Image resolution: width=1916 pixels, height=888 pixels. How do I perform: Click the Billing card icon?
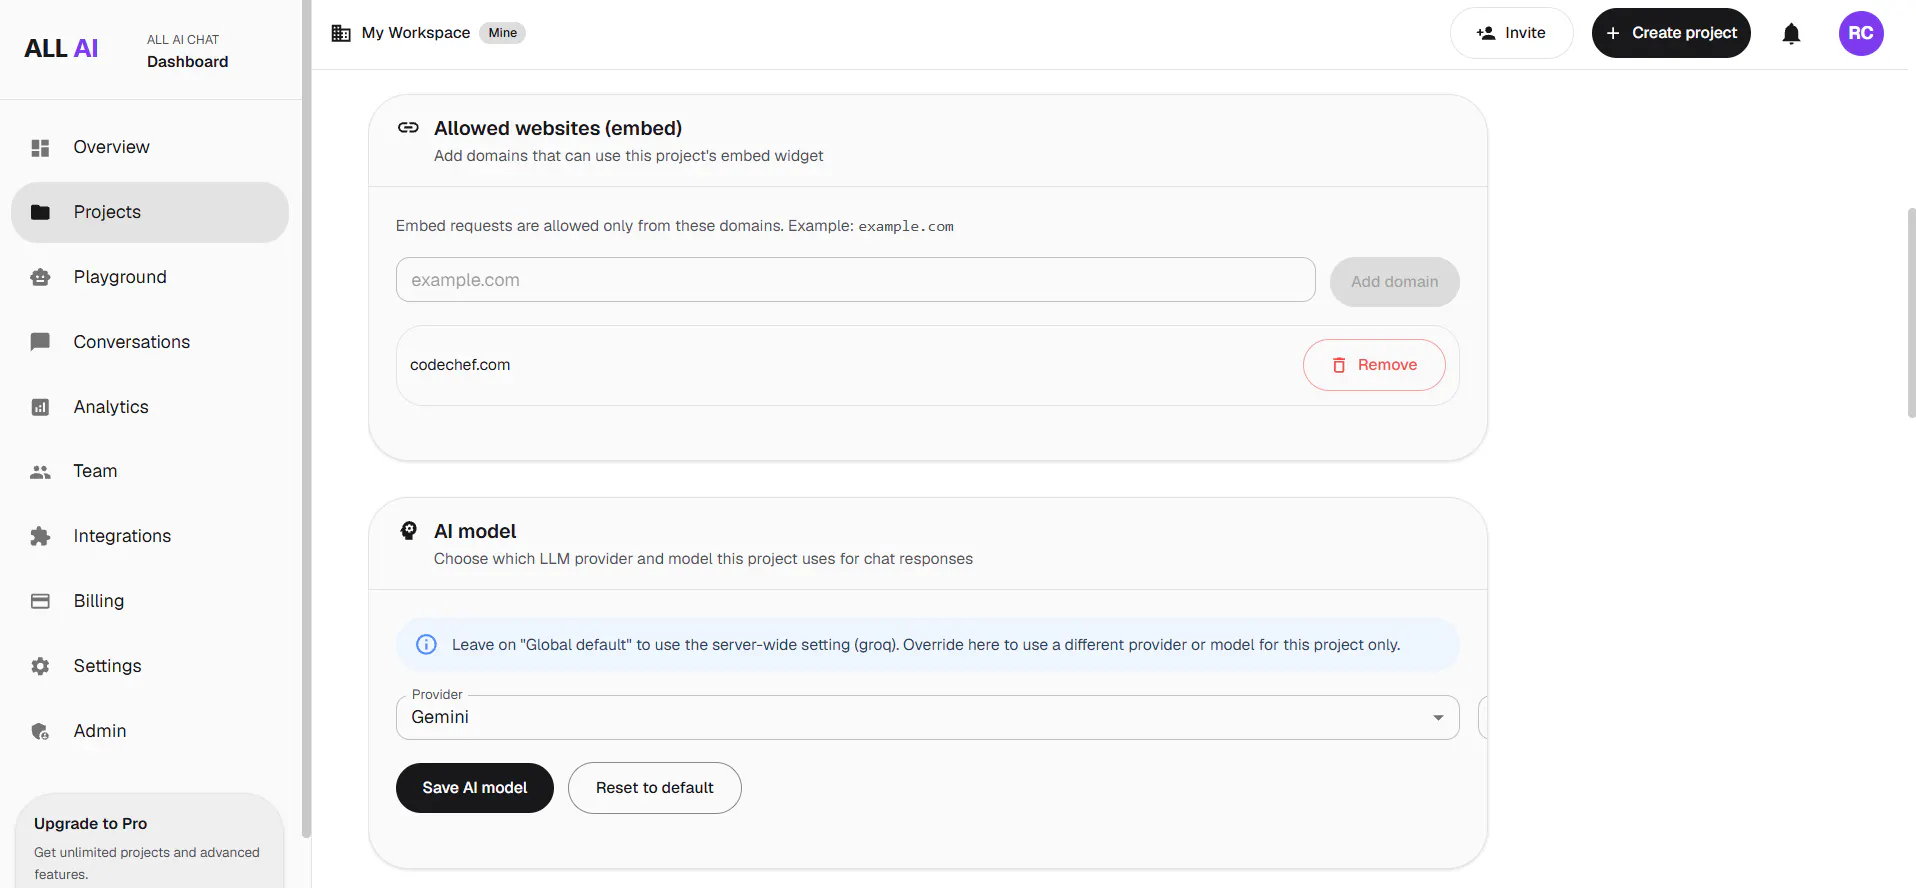(x=40, y=601)
